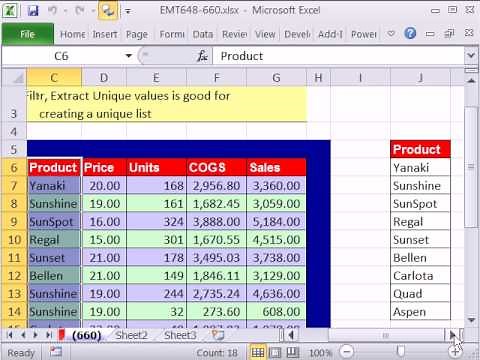Click Aspen in the unique list

point(420,312)
